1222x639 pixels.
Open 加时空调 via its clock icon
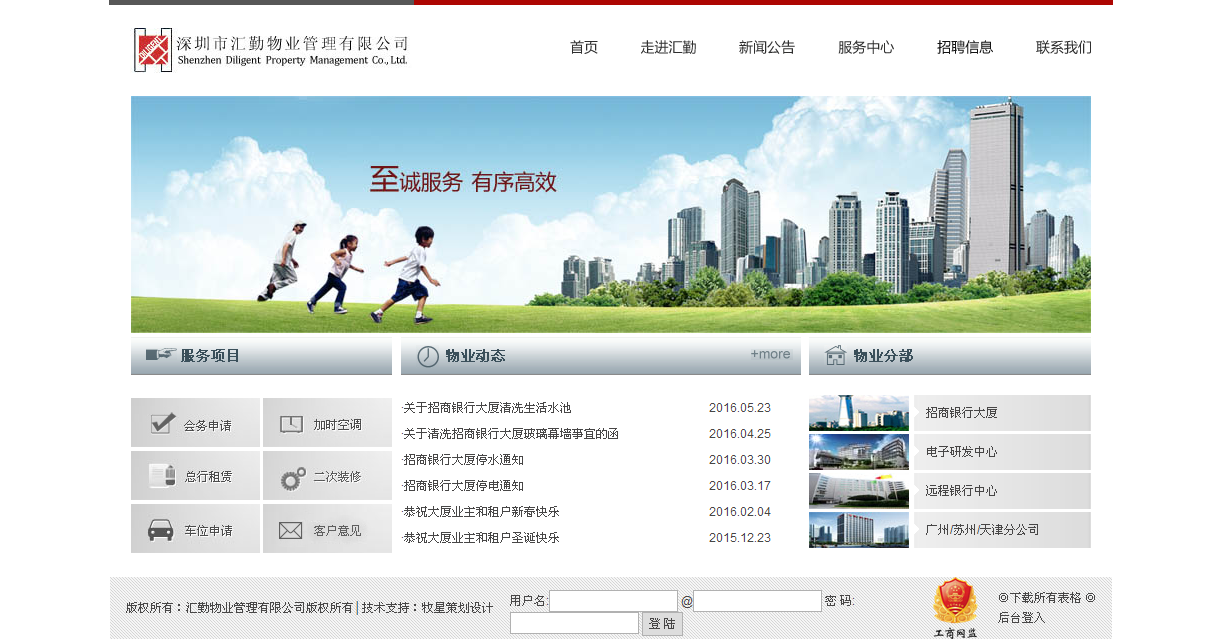point(291,422)
